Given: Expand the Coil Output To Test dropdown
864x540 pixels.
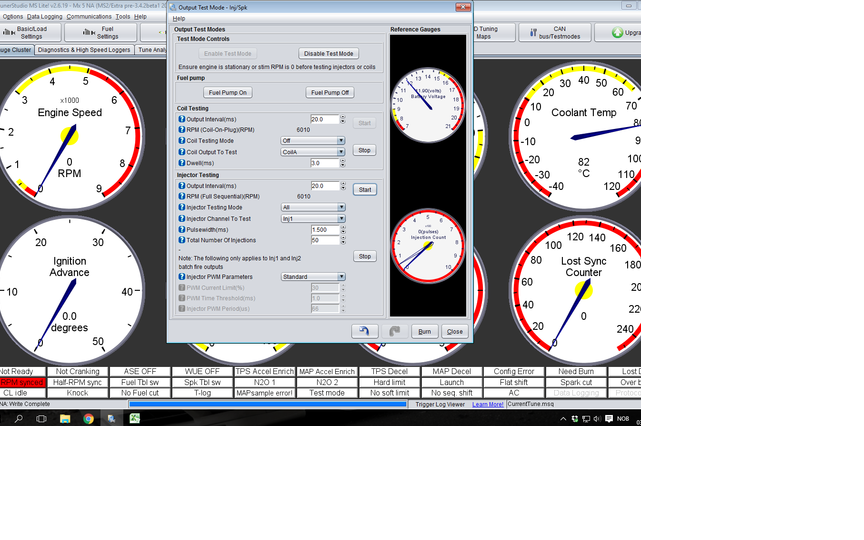Looking at the screenshot, I should 313,152.
